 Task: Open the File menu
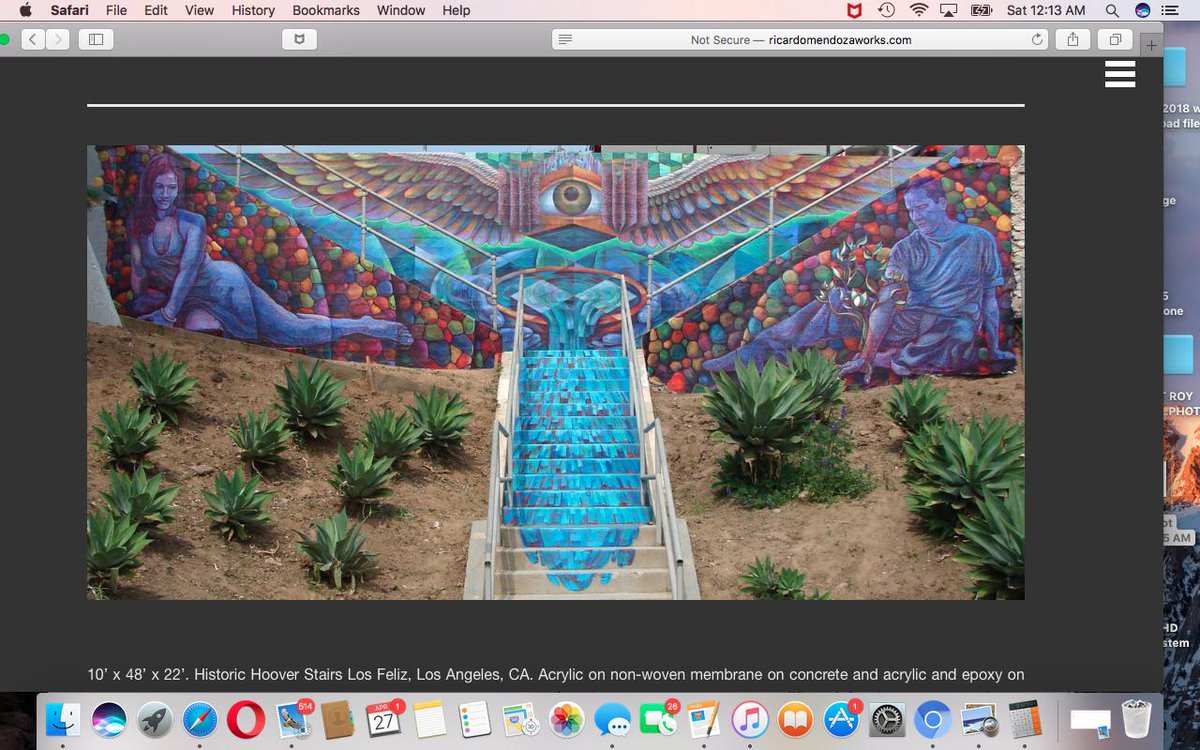tap(116, 10)
